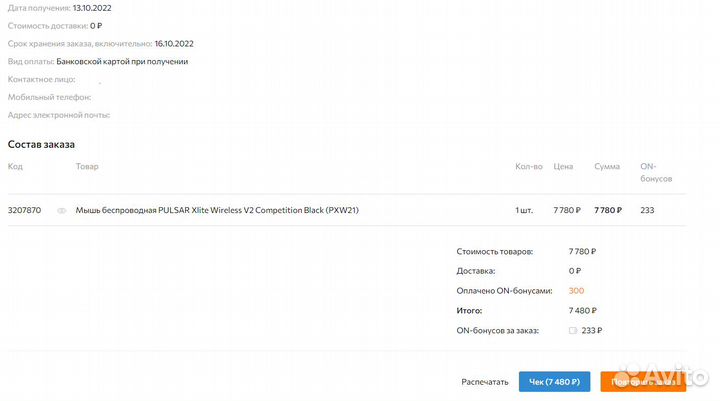Click the 233 bonus value in product row
Viewport: 720px width, 401px height.
point(647,210)
